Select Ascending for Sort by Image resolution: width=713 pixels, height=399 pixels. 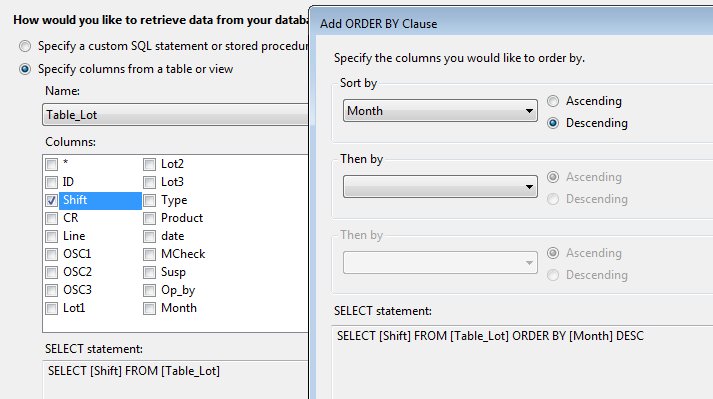[553, 101]
